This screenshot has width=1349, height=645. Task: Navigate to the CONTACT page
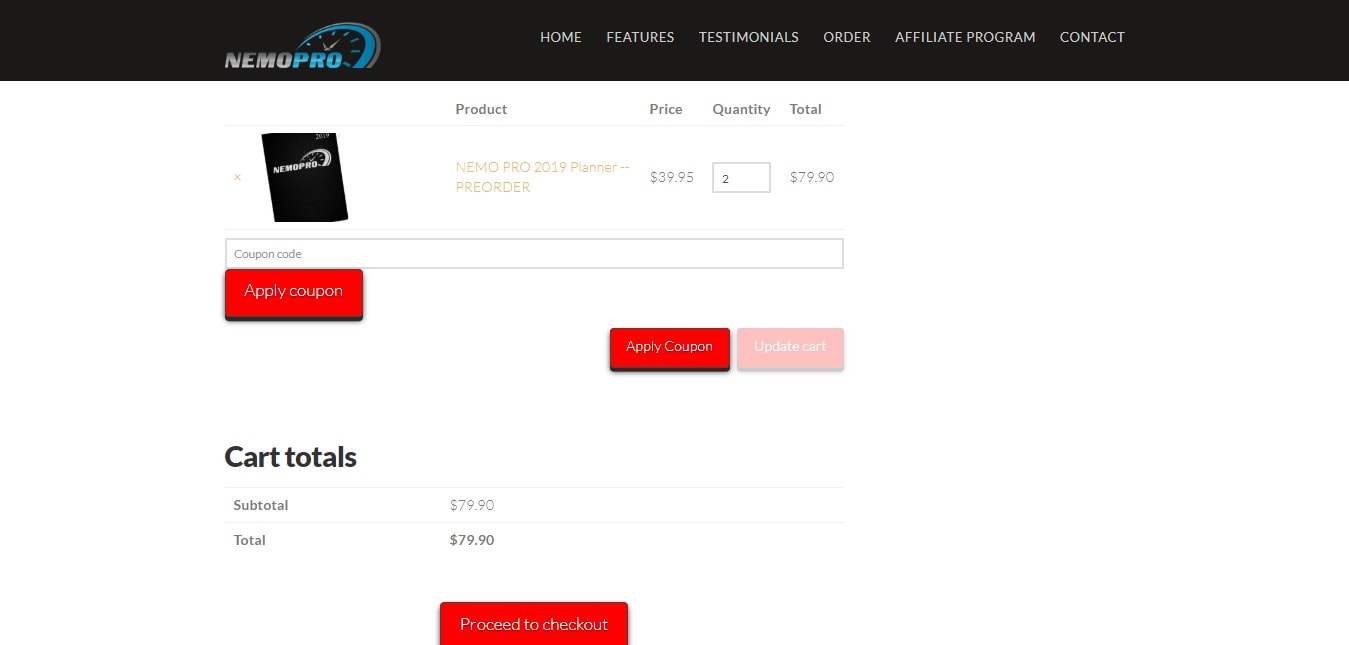(1092, 37)
